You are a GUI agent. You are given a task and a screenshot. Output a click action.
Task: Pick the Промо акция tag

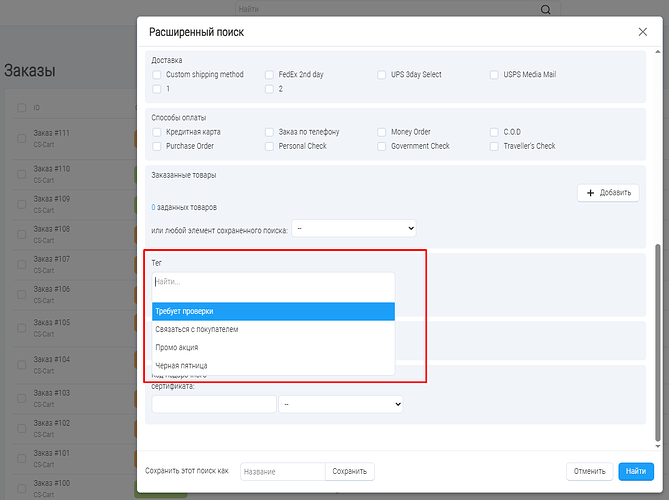pyautogui.click(x=273, y=347)
